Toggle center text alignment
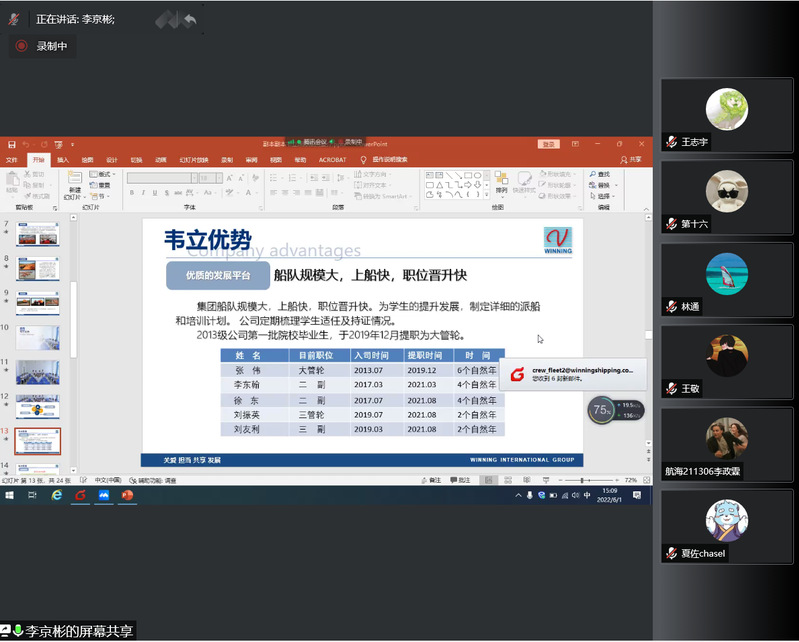 (285, 193)
